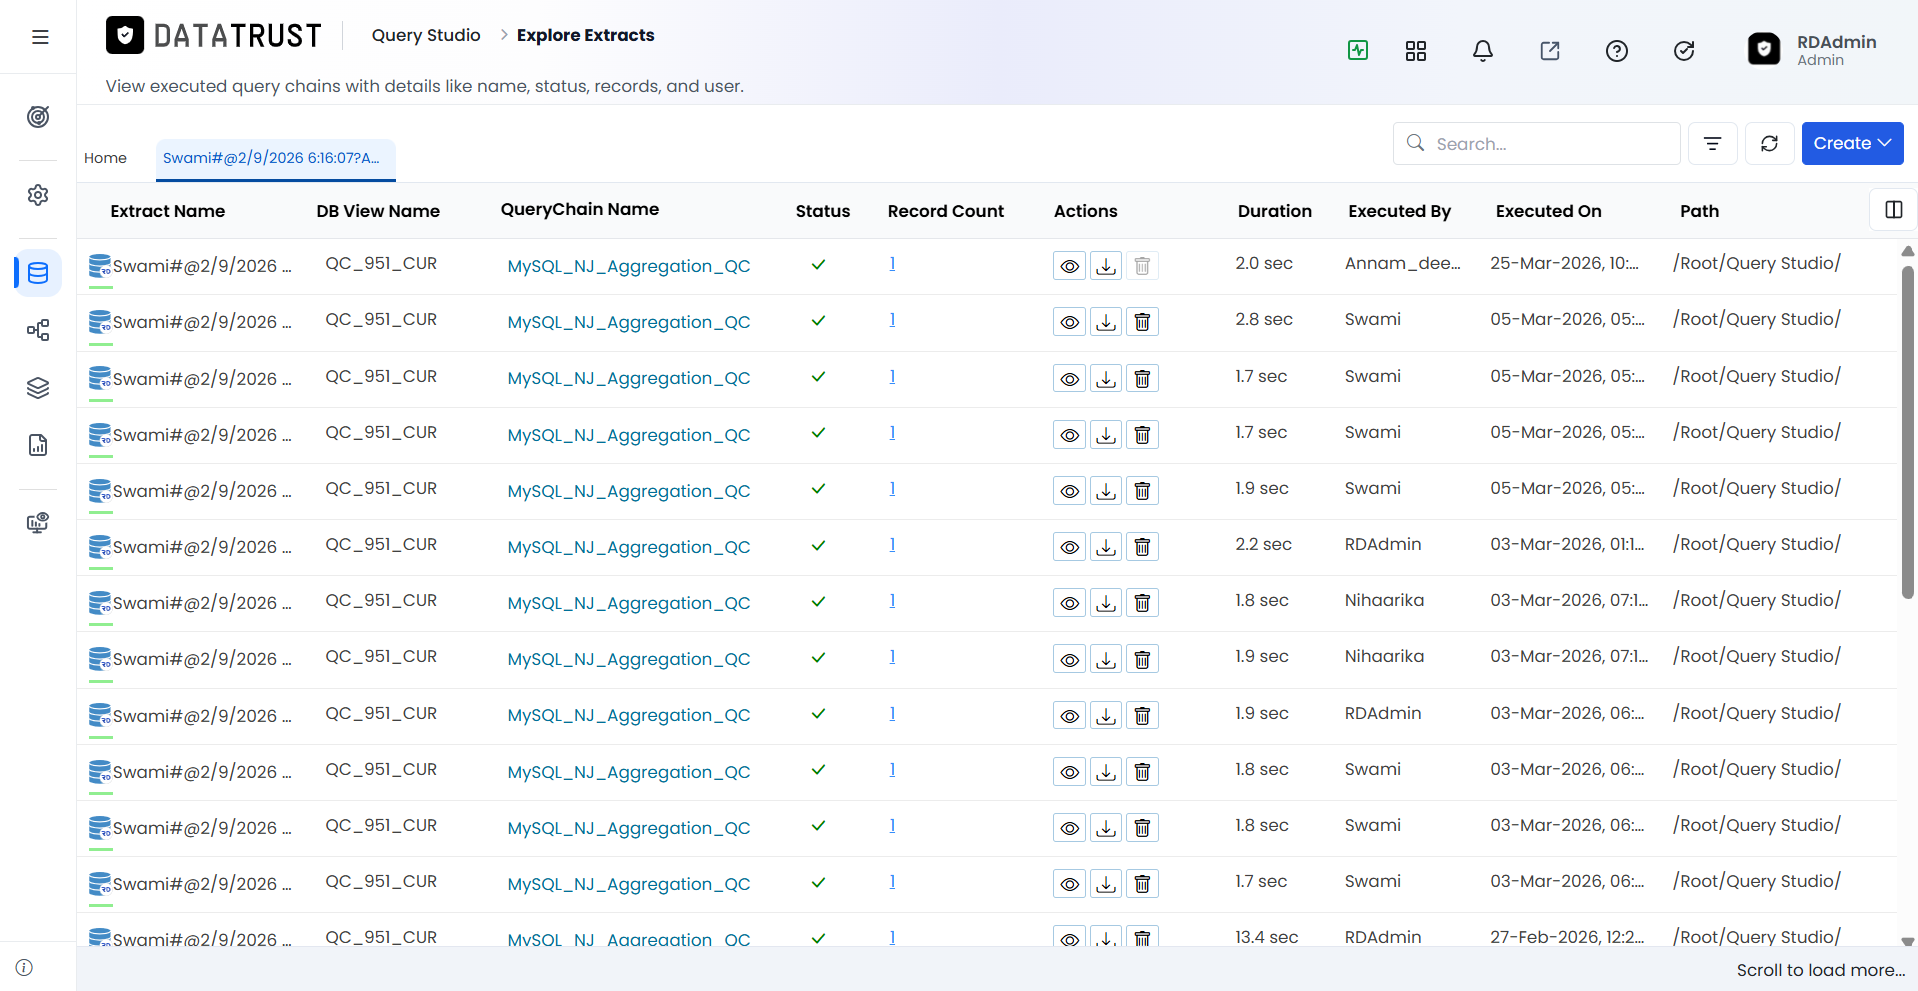Click the 13.4 sec duration cell
The width and height of the screenshot is (1918, 991).
1267,937
